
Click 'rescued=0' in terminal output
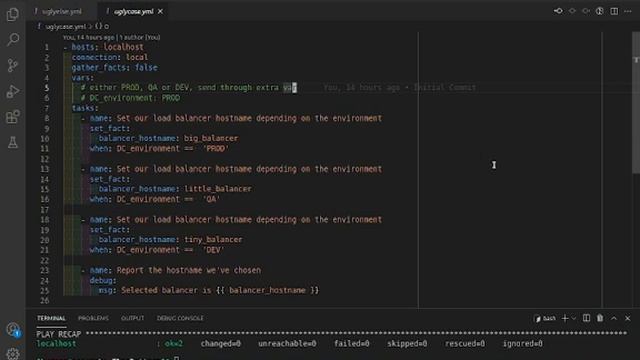click(x=465, y=344)
